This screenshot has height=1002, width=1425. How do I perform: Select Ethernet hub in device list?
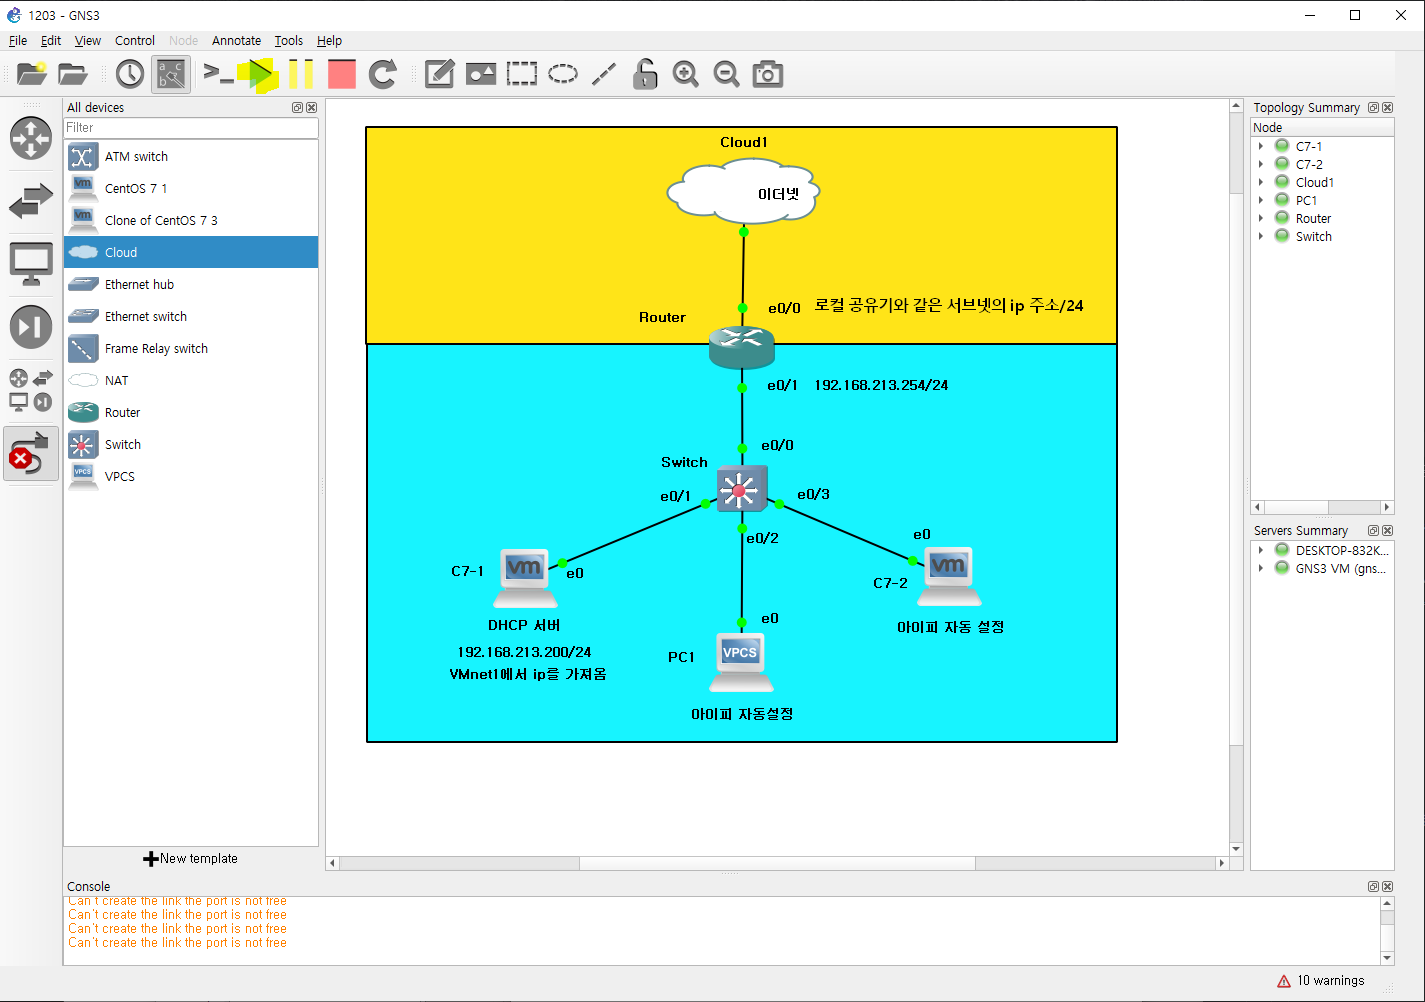[x=191, y=285]
